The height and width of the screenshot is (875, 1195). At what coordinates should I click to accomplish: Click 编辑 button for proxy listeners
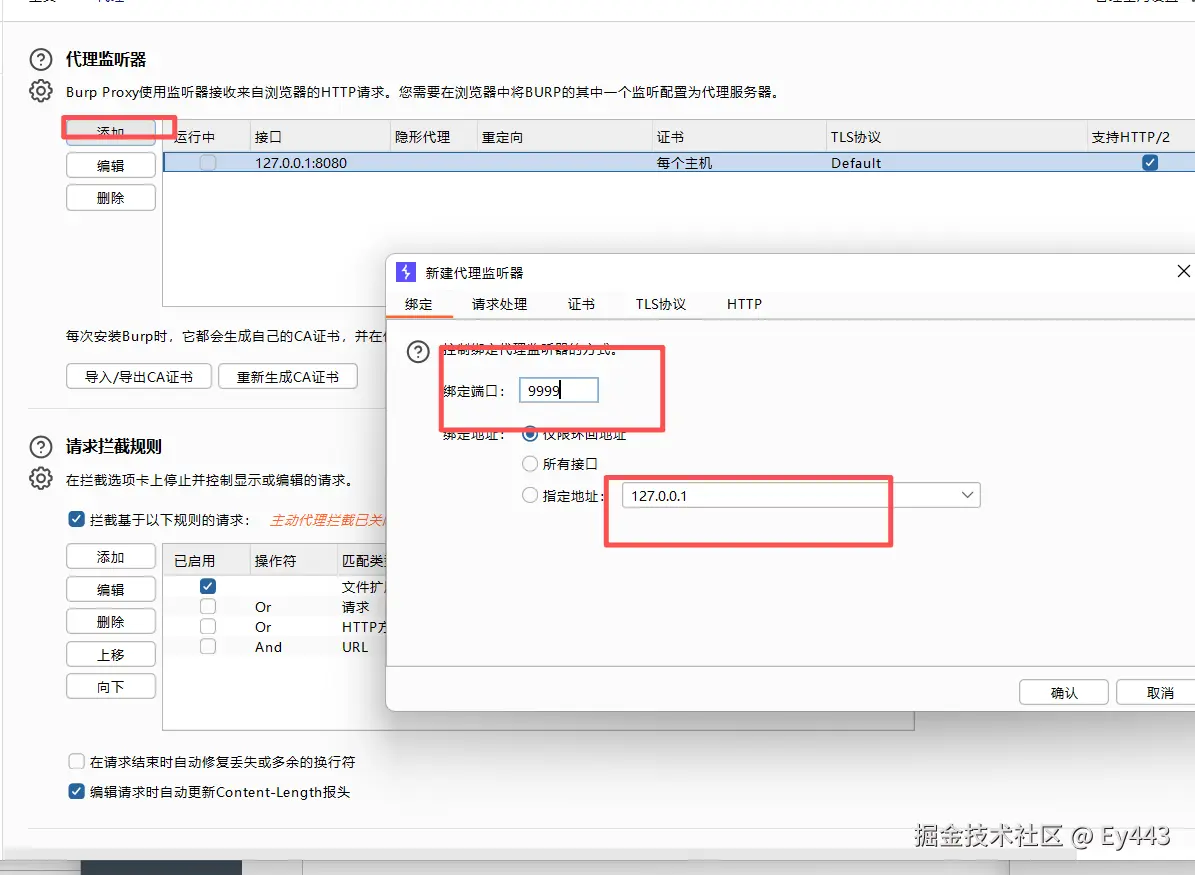(x=111, y=165)
